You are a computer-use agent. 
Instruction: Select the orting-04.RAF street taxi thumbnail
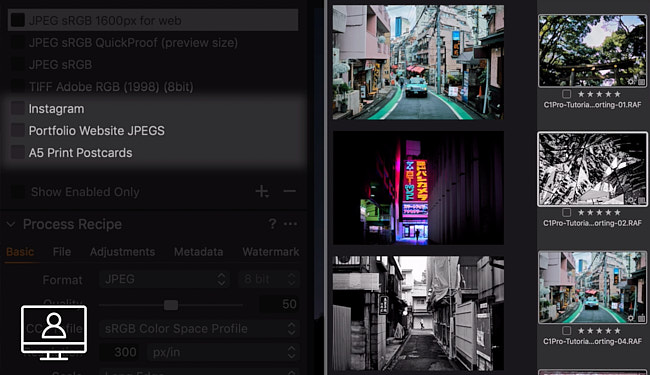592,287
